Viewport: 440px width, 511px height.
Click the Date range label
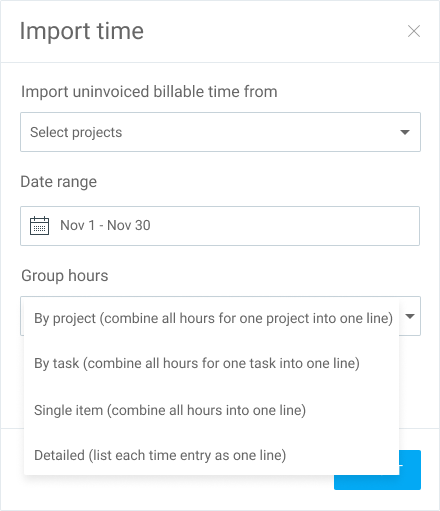pyautogui.click(x=59, y=182)
